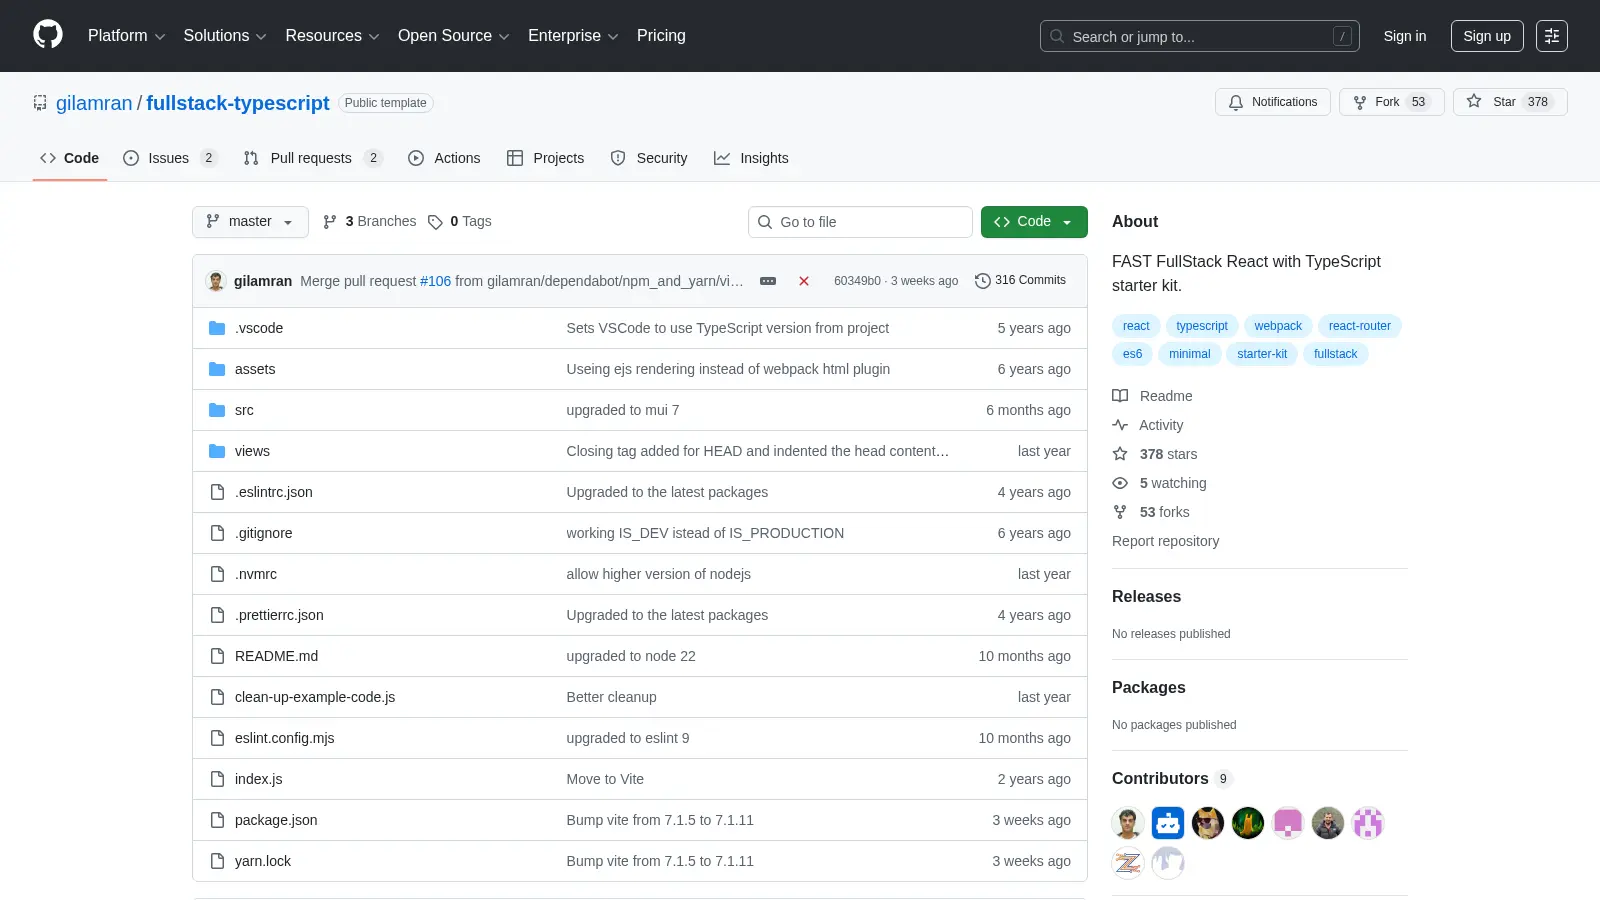Select the starter-kit topic tag
Viewport: 1600px width, 900px height.
[1262, 354]
